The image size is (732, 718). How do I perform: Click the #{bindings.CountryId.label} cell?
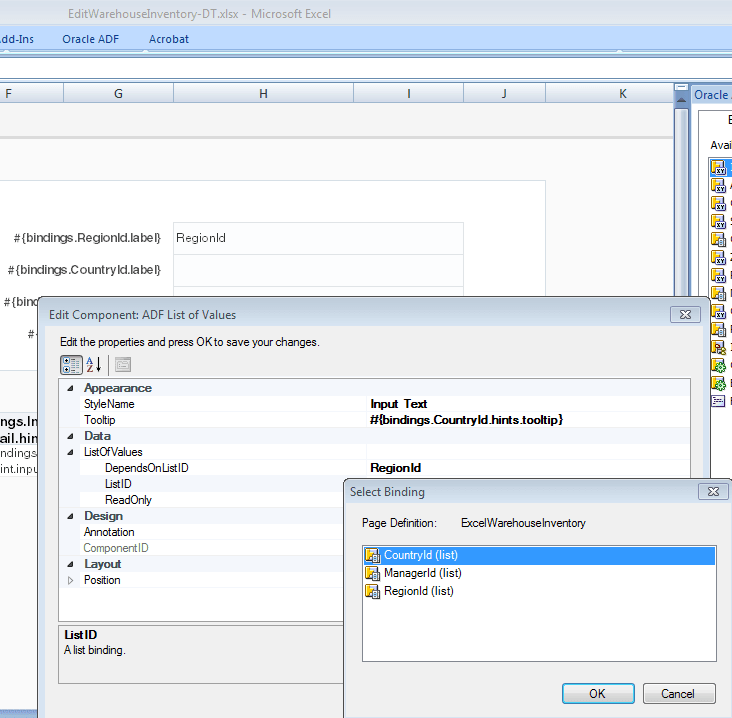click(x=84, y=270)
